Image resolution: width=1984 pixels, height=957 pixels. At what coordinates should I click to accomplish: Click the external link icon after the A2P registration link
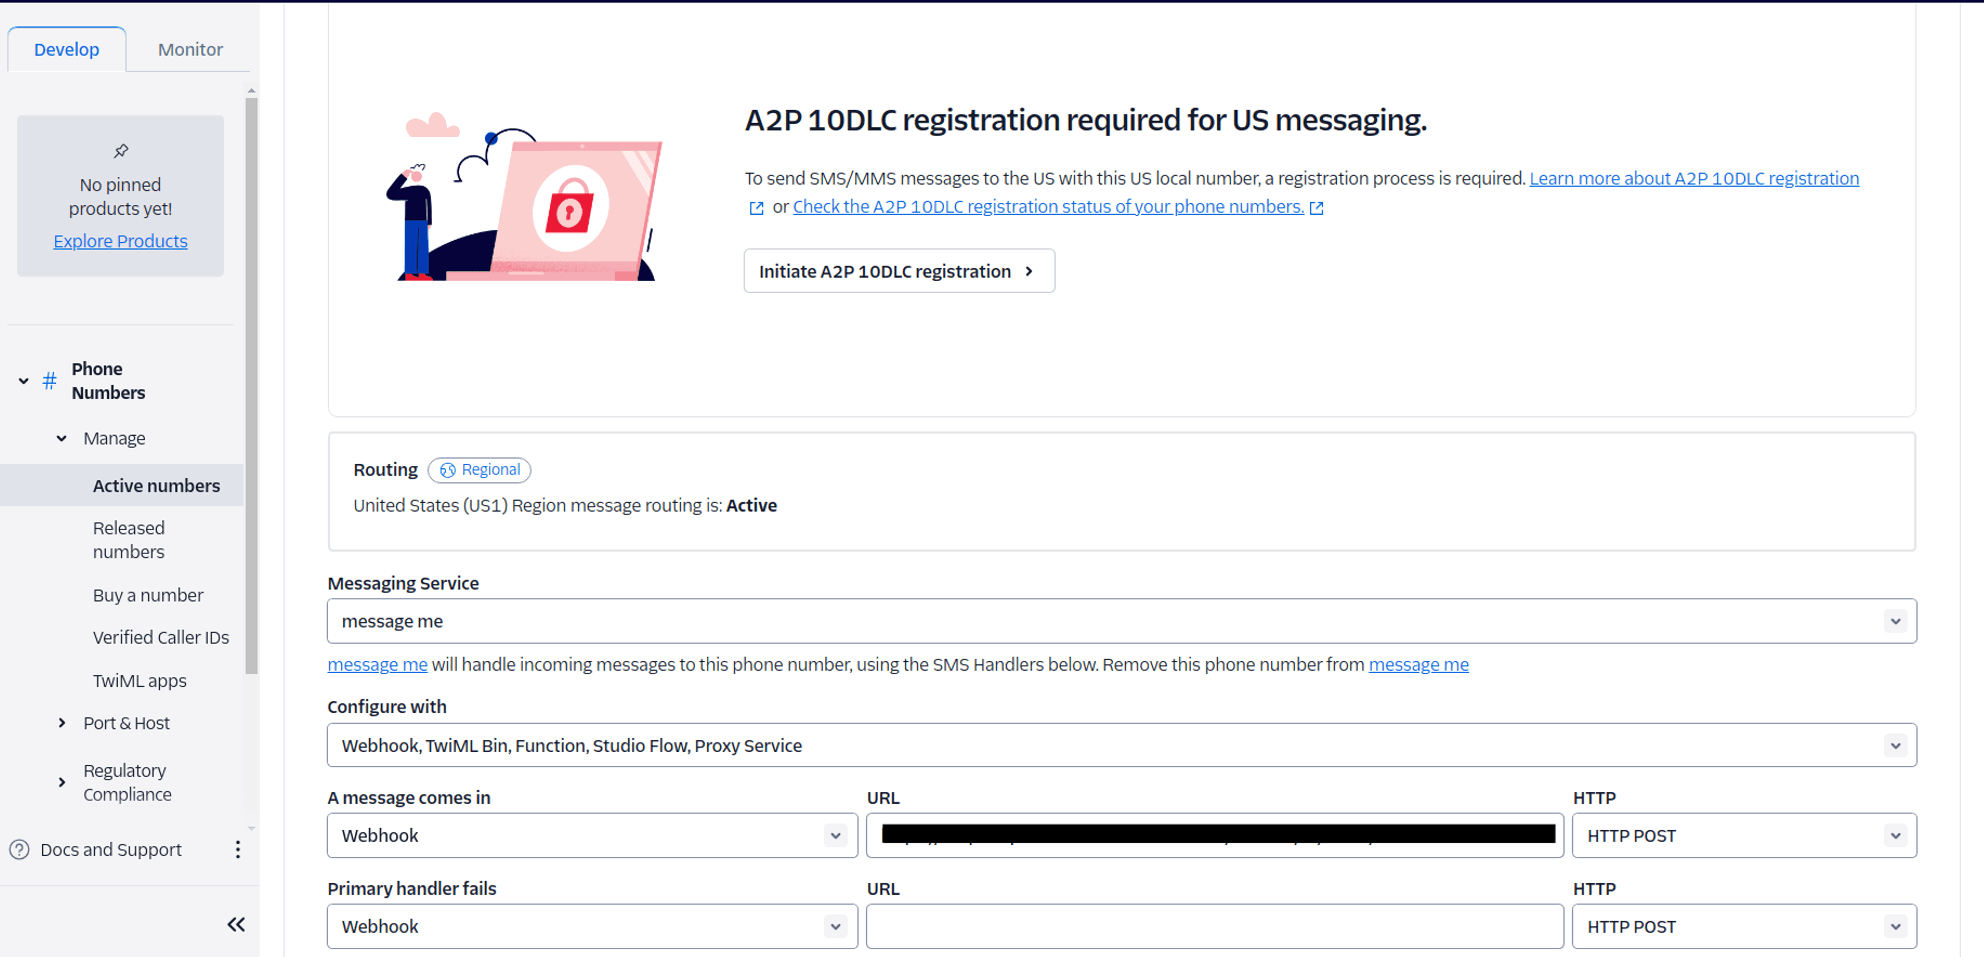pos(755,207)
